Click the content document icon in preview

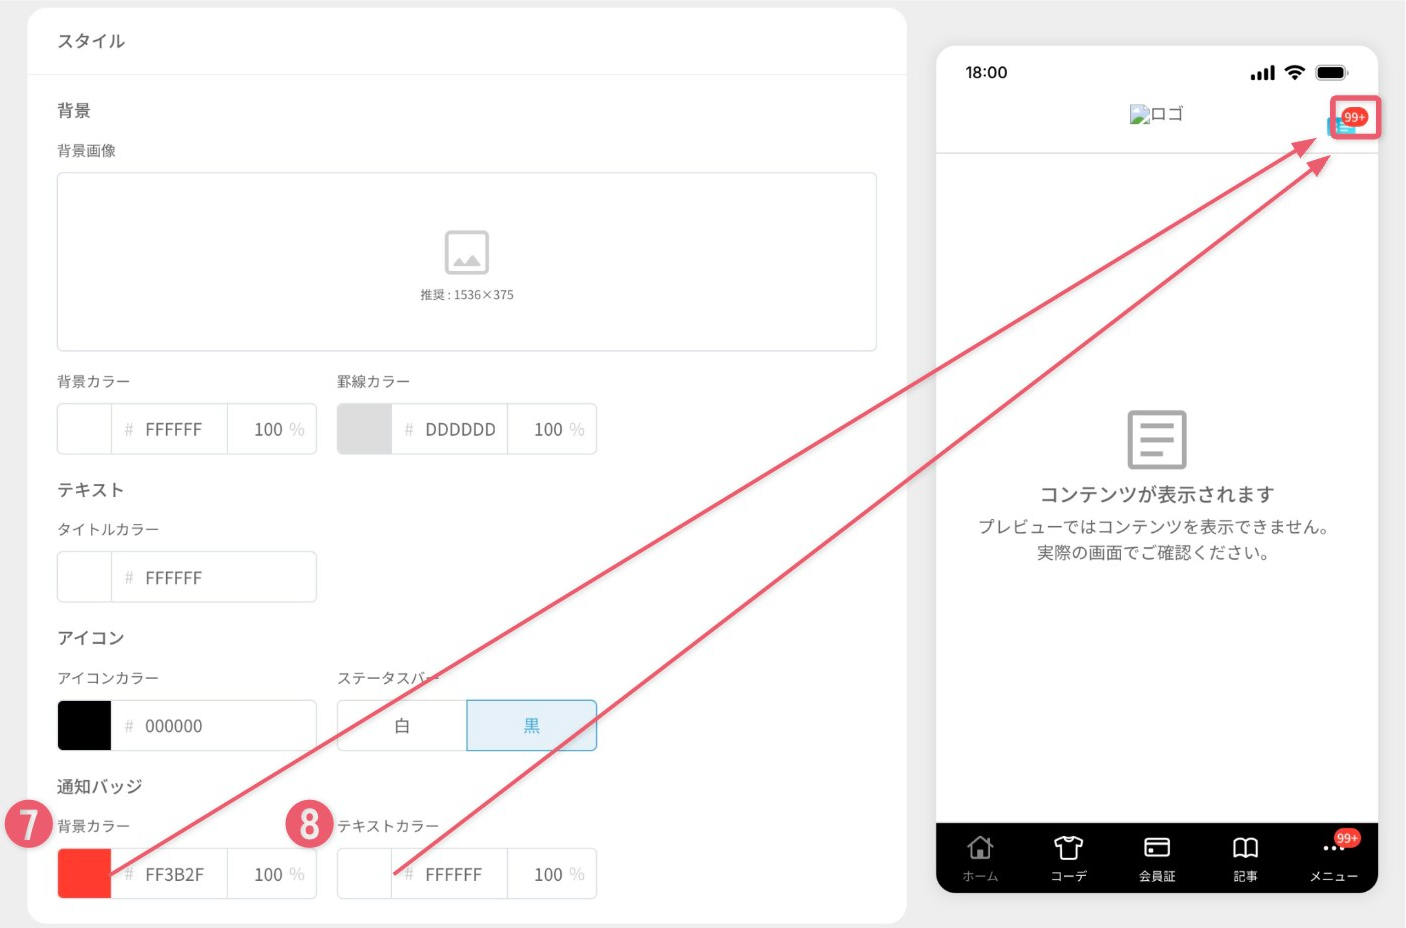(x=1157, y=439)
